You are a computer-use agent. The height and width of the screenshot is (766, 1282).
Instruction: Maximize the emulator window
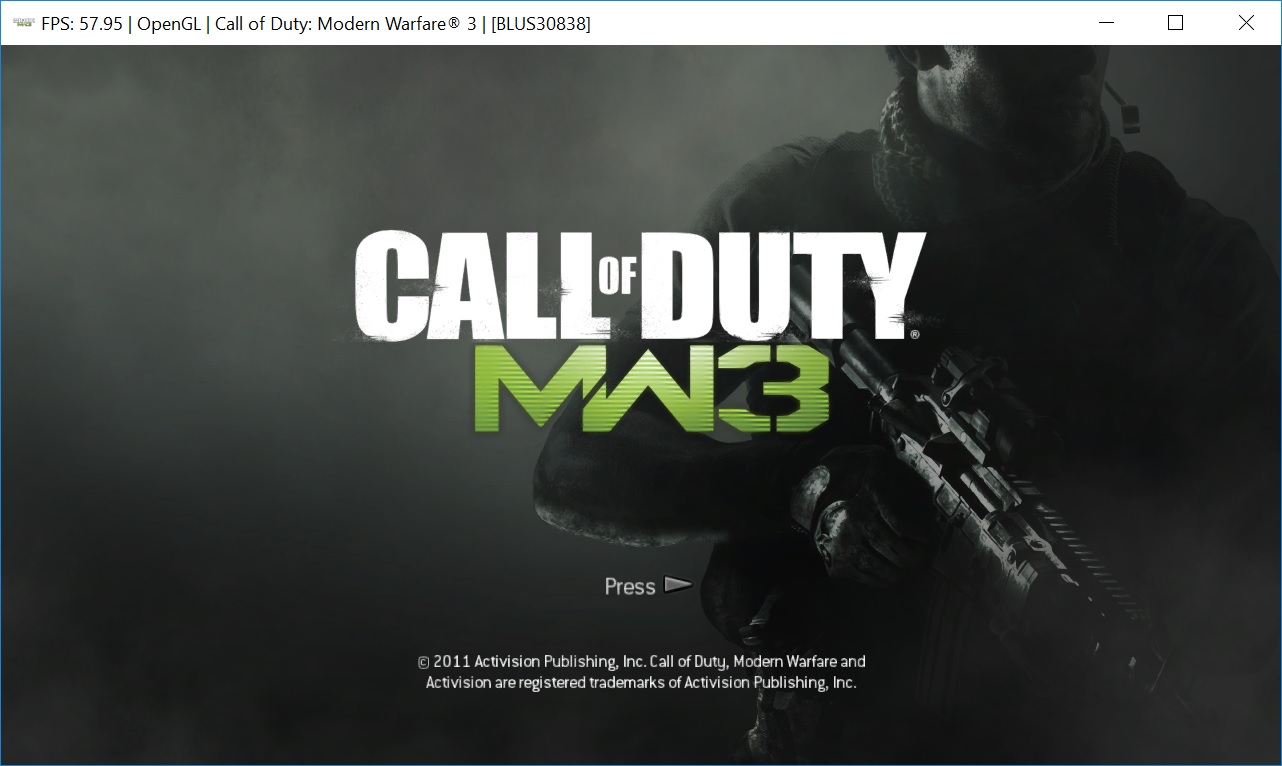click(1176, 23)
